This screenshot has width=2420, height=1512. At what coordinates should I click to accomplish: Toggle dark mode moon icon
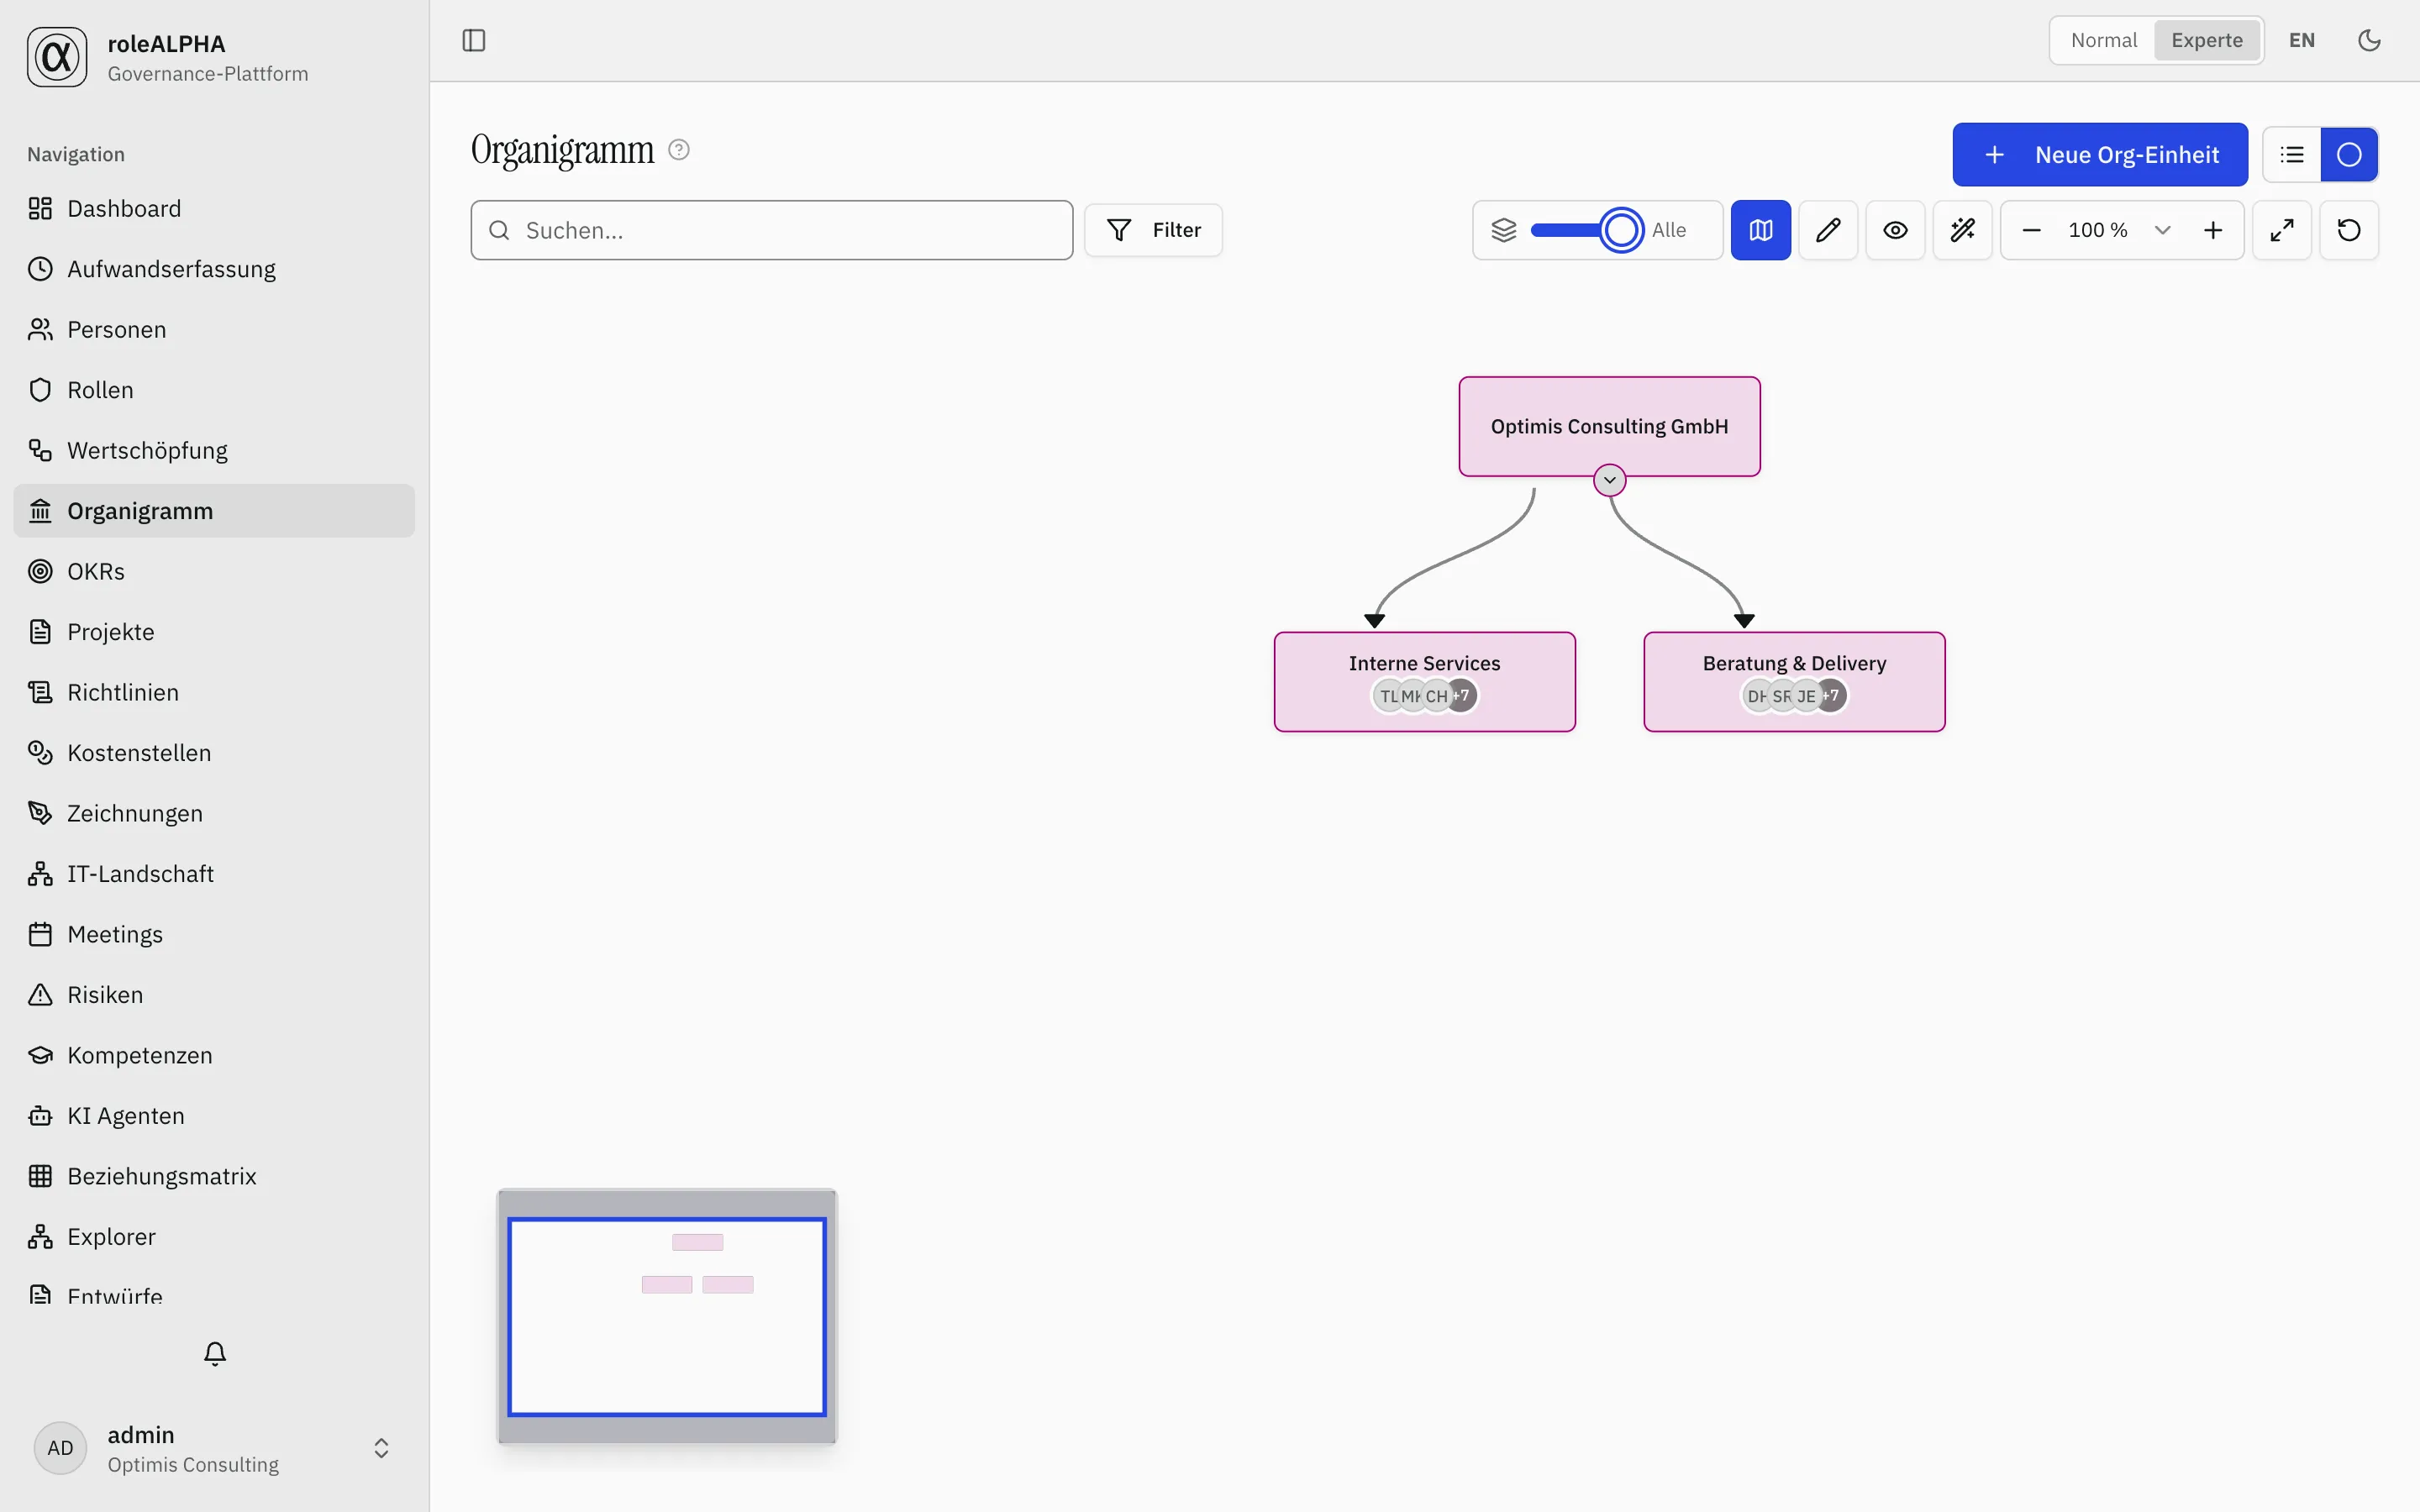pyautogui.click(x=2369, y=40)
